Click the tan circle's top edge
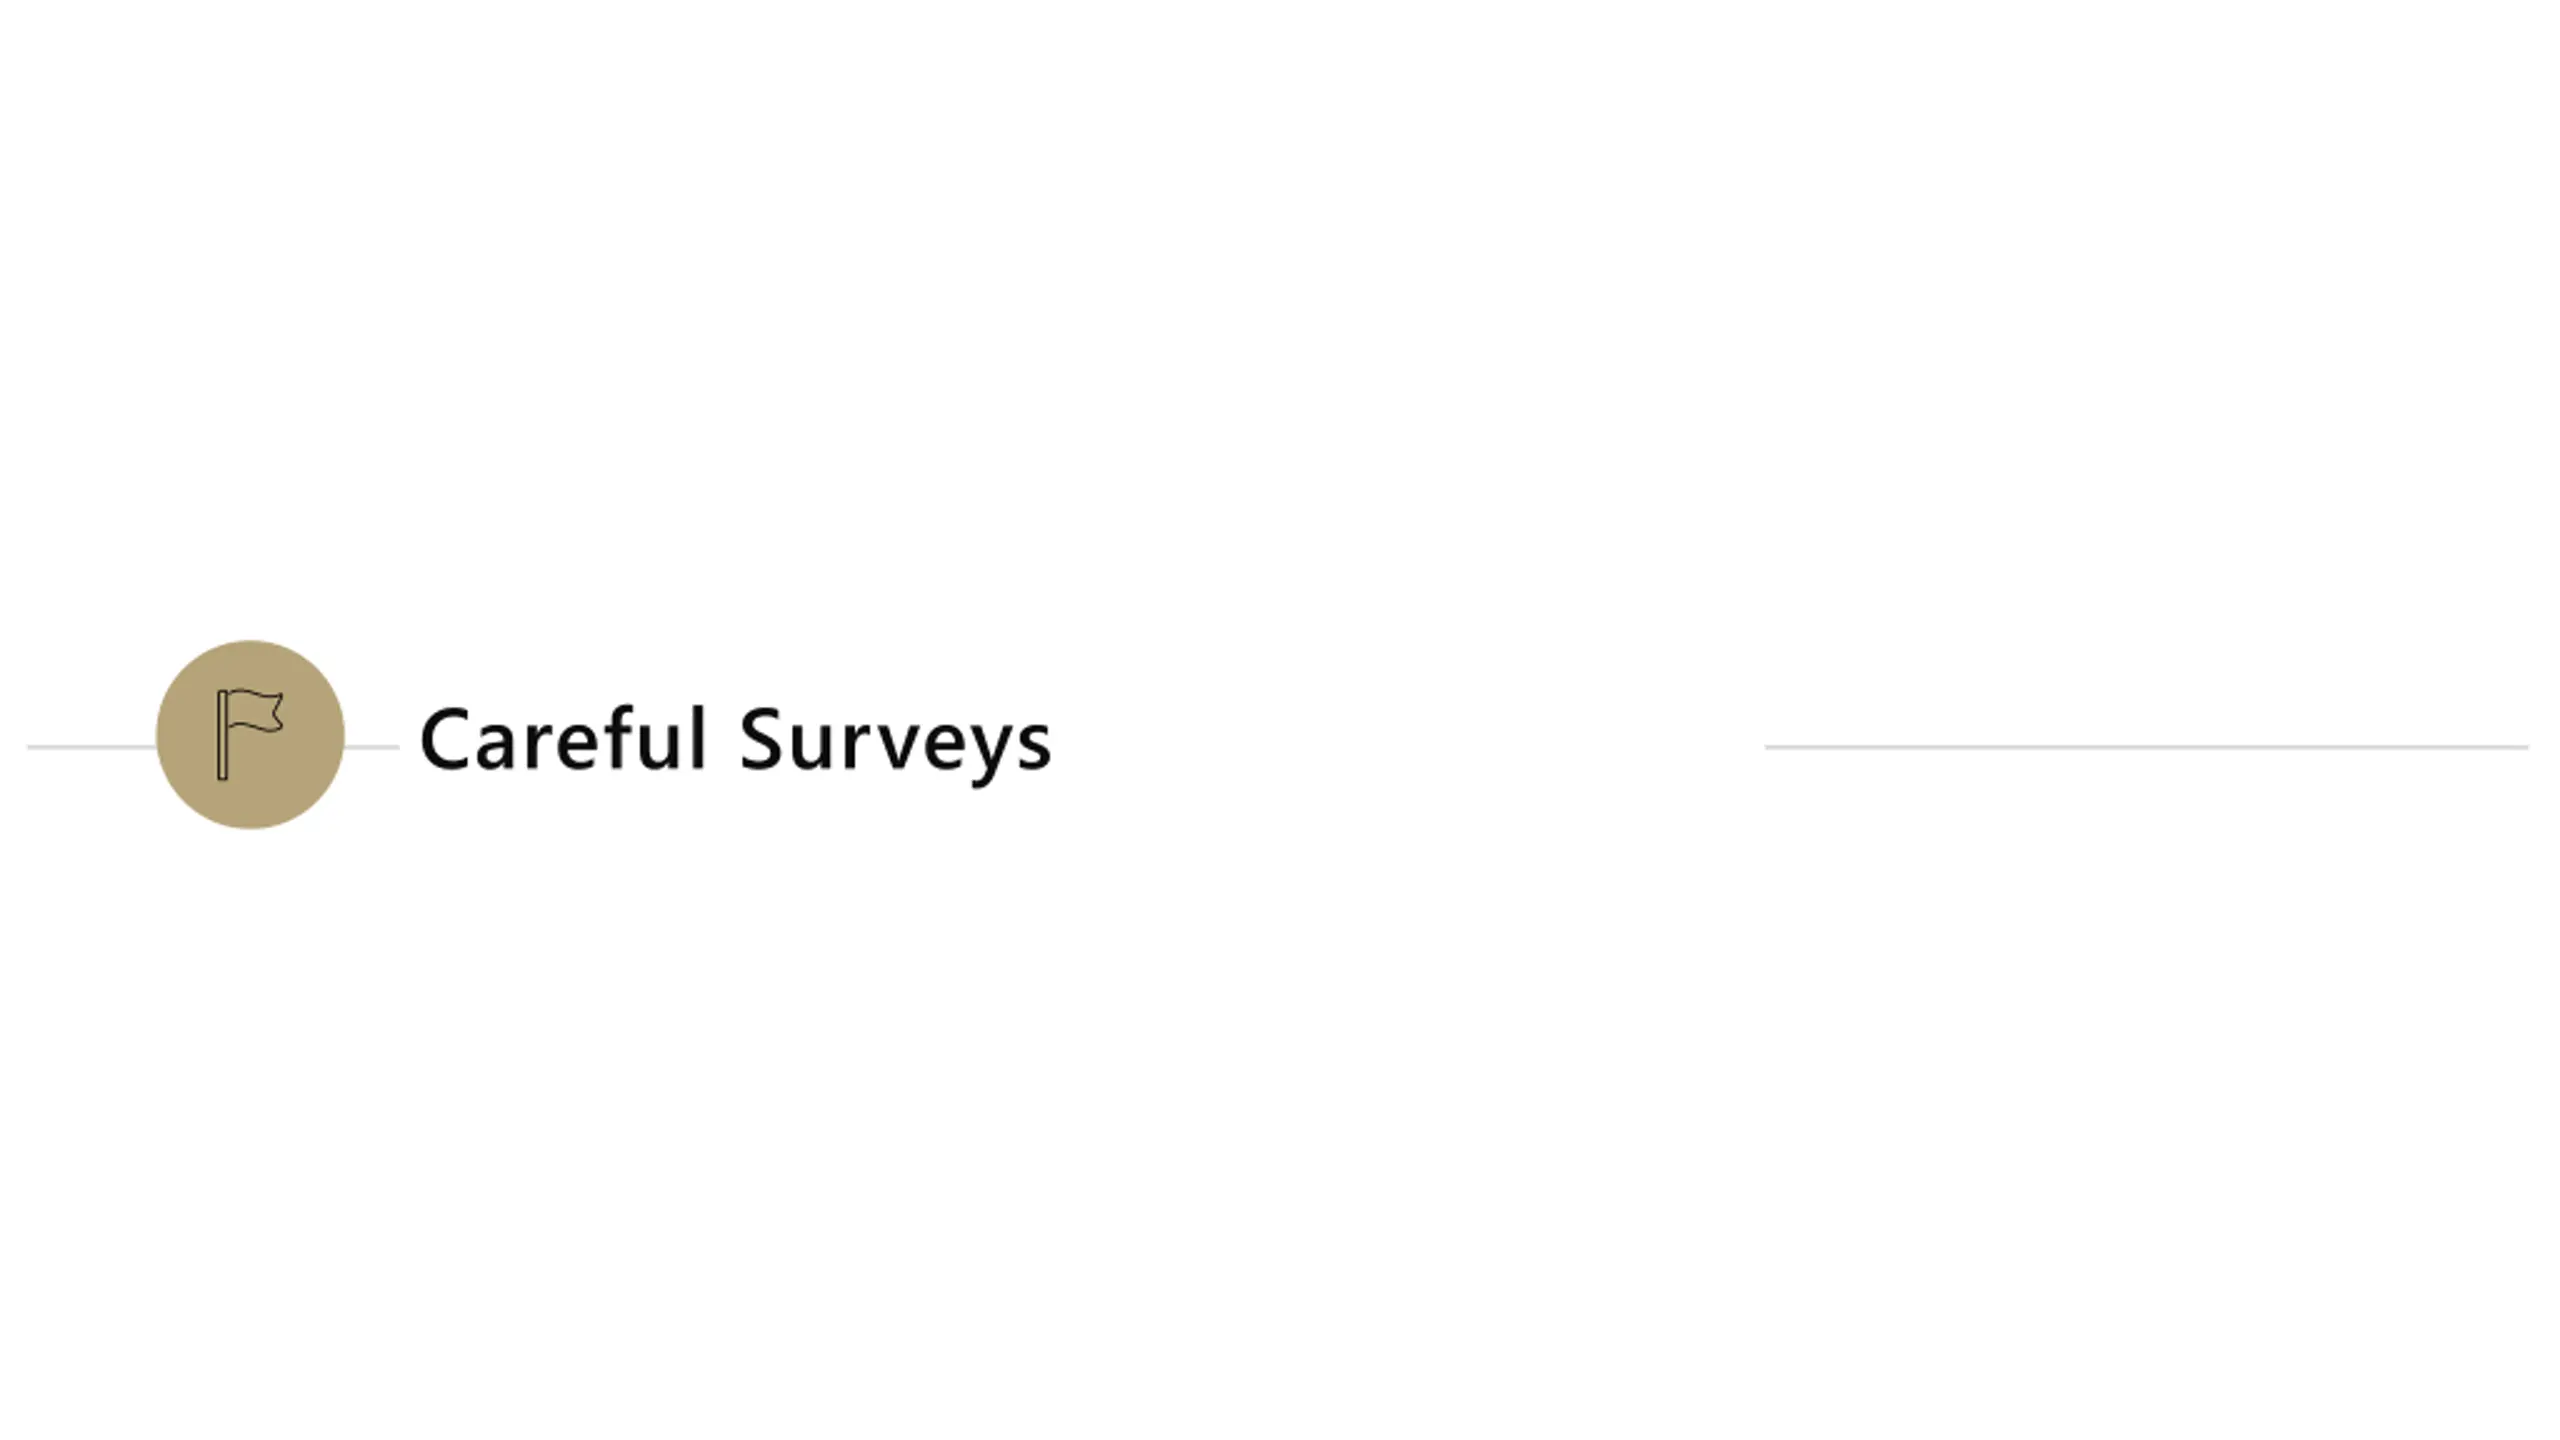Image resolution: width=2560 pixels, height=1440 pixels. tap(250, 645)
